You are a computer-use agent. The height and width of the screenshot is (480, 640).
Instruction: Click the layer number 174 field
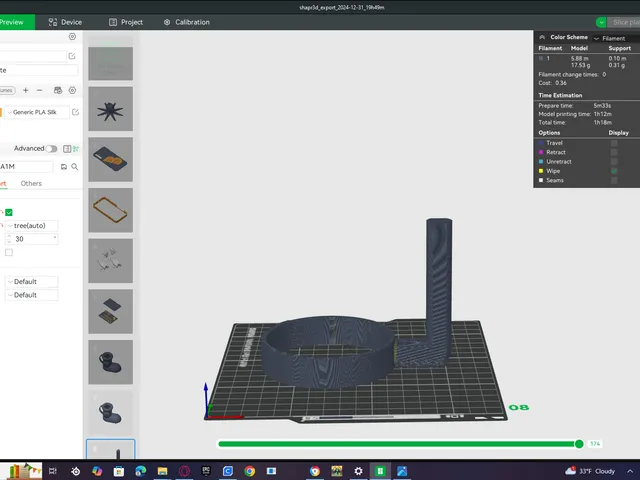[595, 444]
